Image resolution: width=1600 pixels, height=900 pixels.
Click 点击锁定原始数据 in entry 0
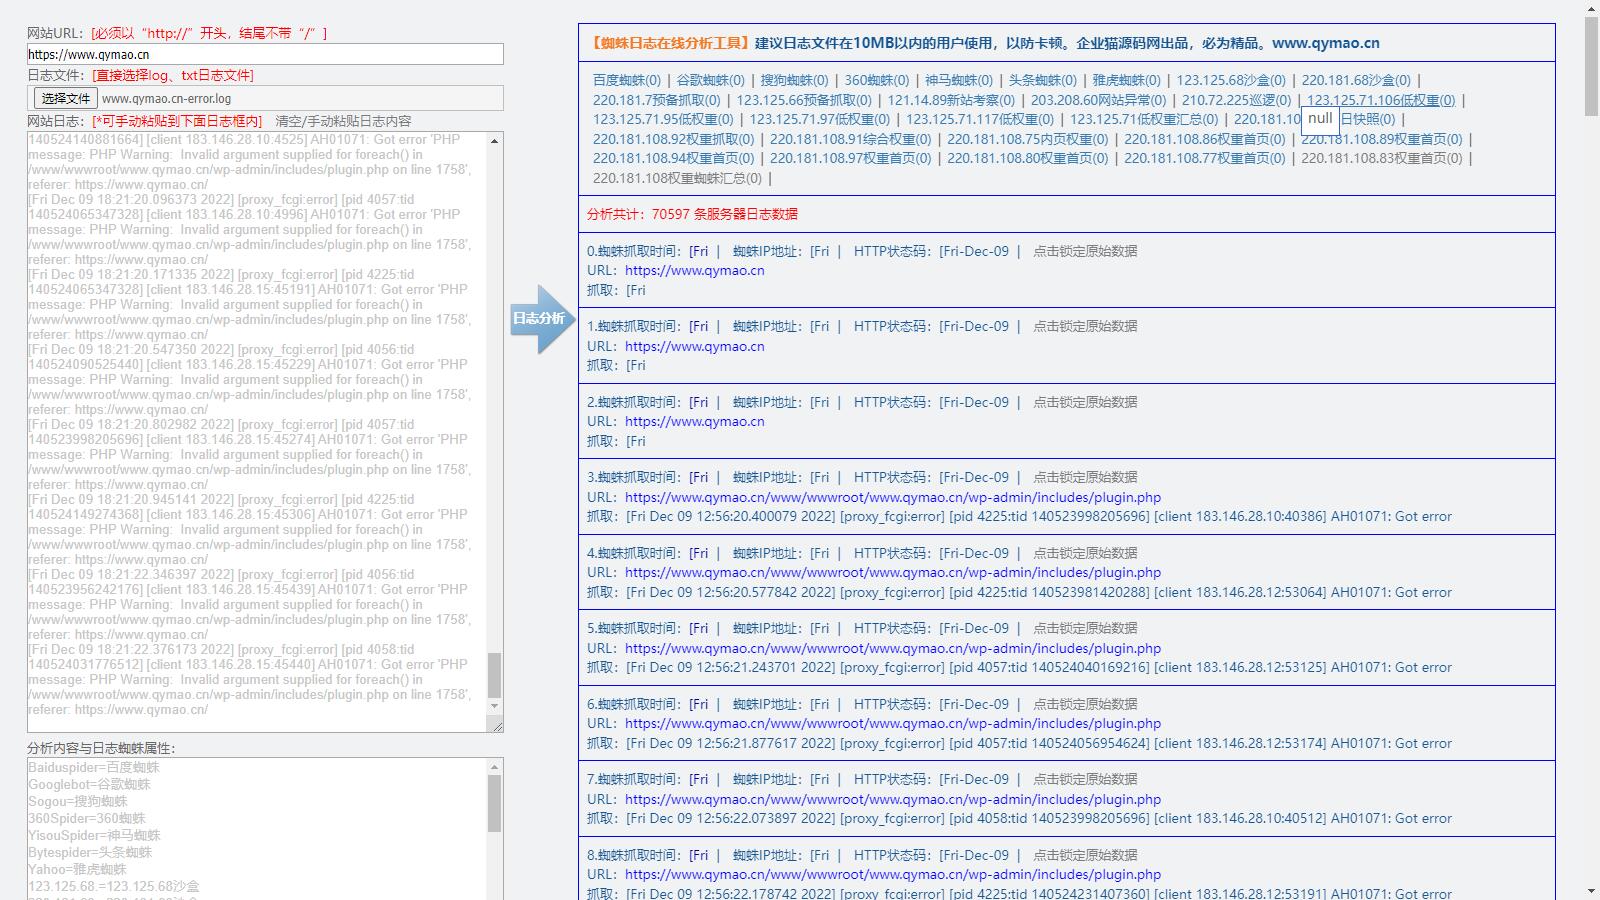pos(1085,252)
